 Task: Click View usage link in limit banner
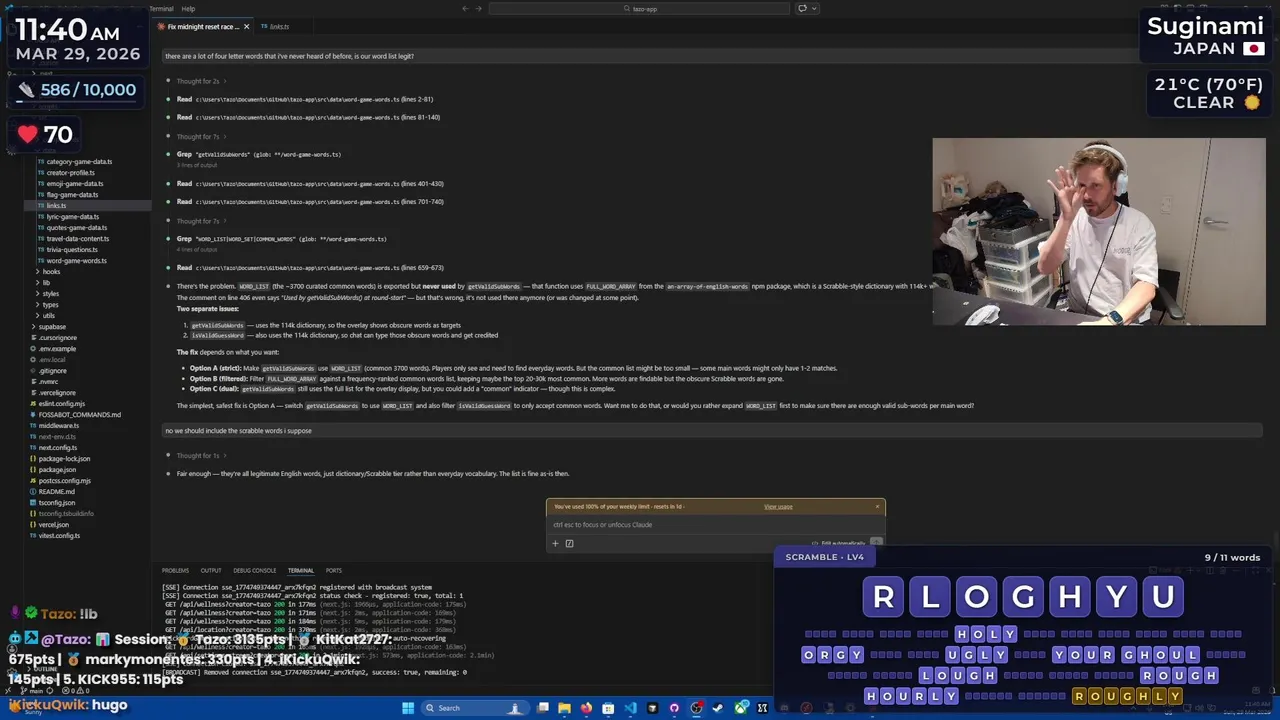[778, 507]
